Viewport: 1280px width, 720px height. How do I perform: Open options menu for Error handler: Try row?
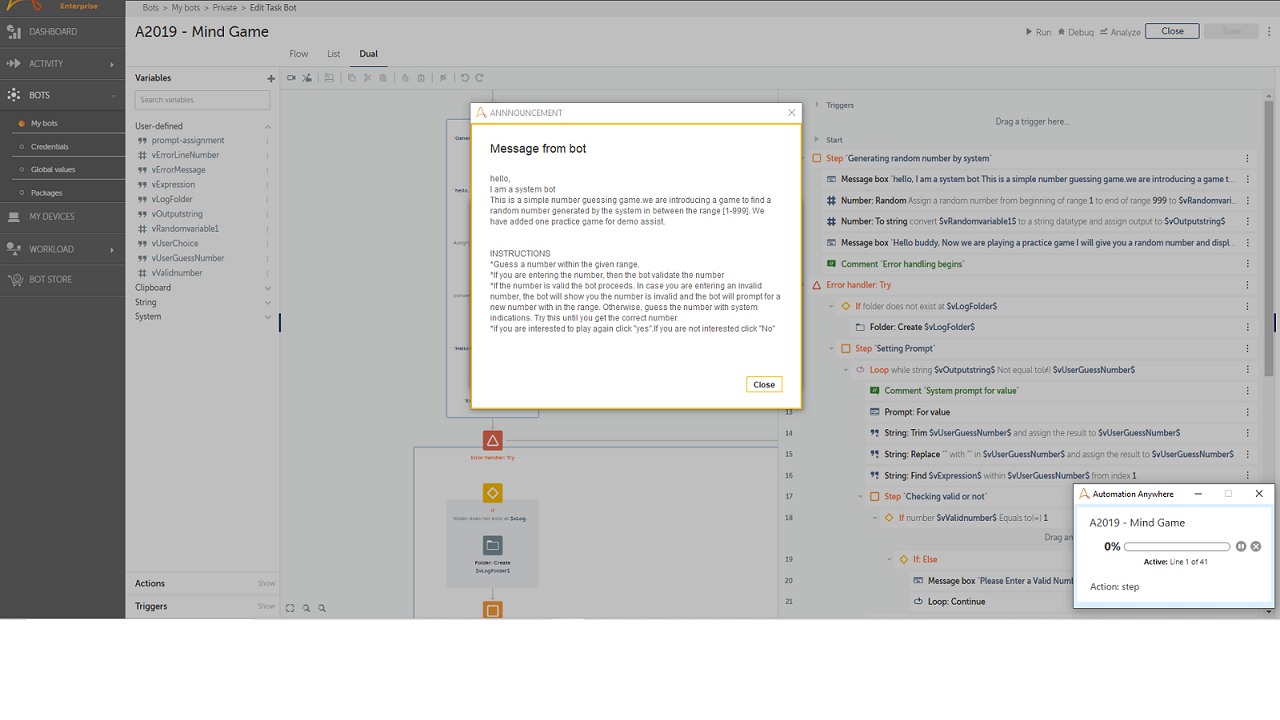[x=1247, y=285]
